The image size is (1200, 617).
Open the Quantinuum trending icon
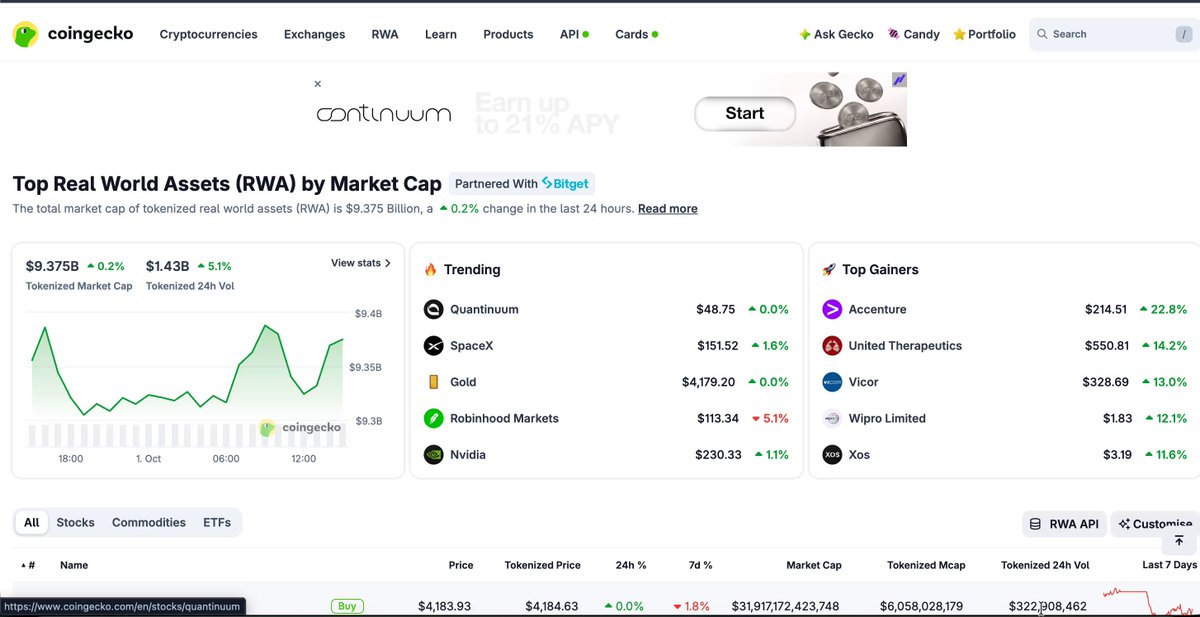tap(433, 309)
